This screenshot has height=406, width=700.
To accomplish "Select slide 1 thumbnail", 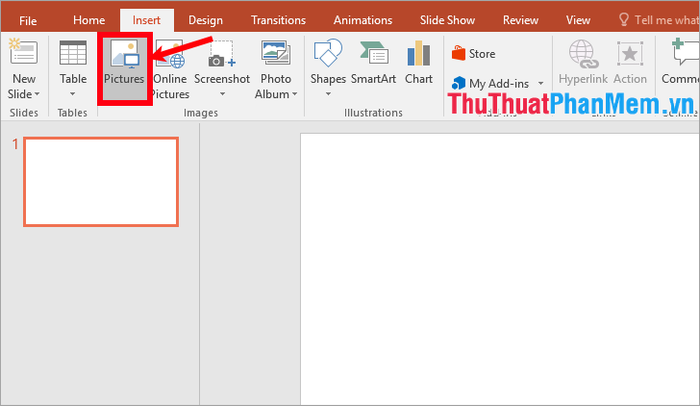I will (x=101, y=182).
